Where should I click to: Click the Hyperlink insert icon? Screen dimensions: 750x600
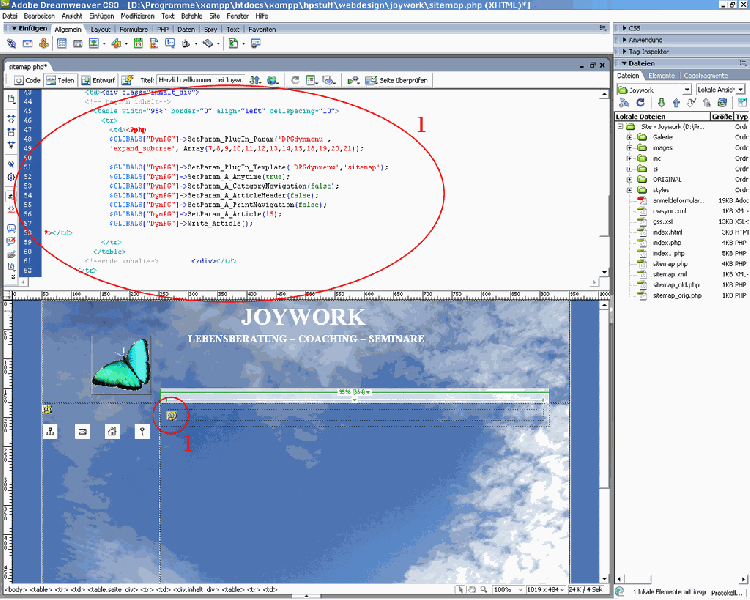[11, 44]
